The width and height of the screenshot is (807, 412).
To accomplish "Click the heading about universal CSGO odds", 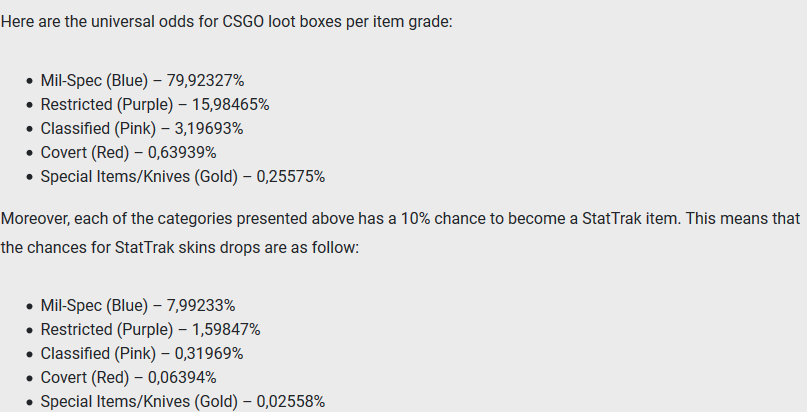I will click(x=226, y=22).
